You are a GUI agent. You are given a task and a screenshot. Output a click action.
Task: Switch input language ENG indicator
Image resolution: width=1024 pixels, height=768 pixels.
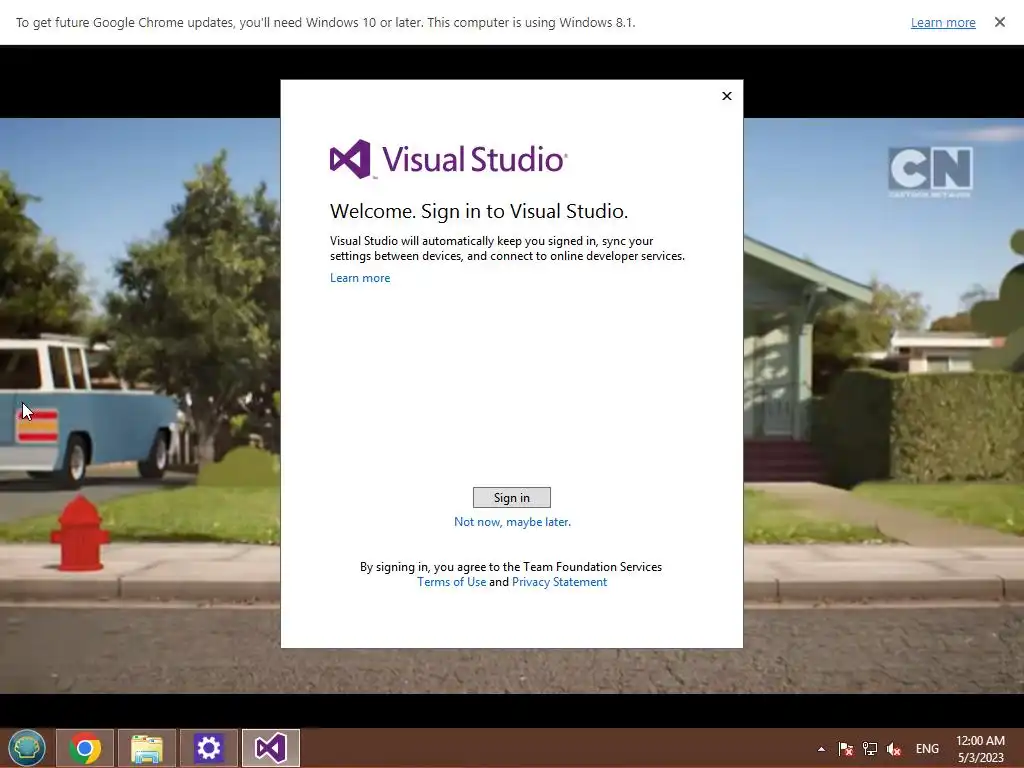927,749
